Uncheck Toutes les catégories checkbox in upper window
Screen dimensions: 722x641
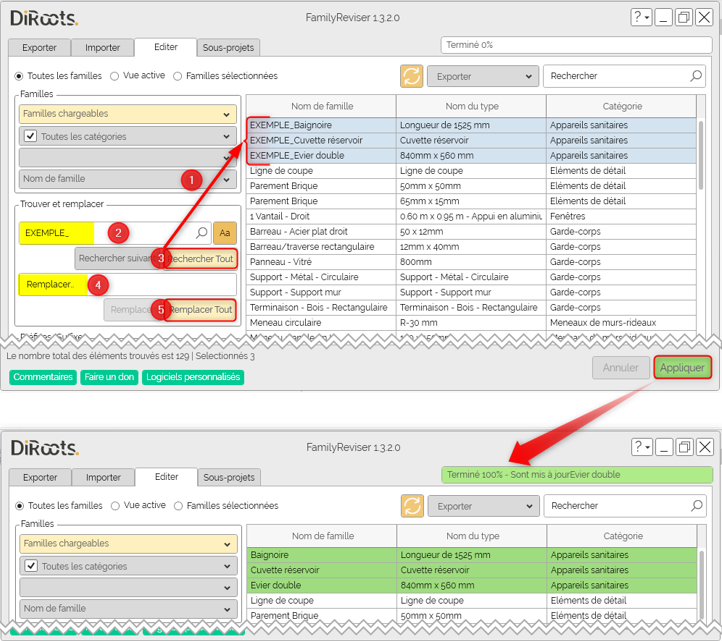tap(31, 136)
